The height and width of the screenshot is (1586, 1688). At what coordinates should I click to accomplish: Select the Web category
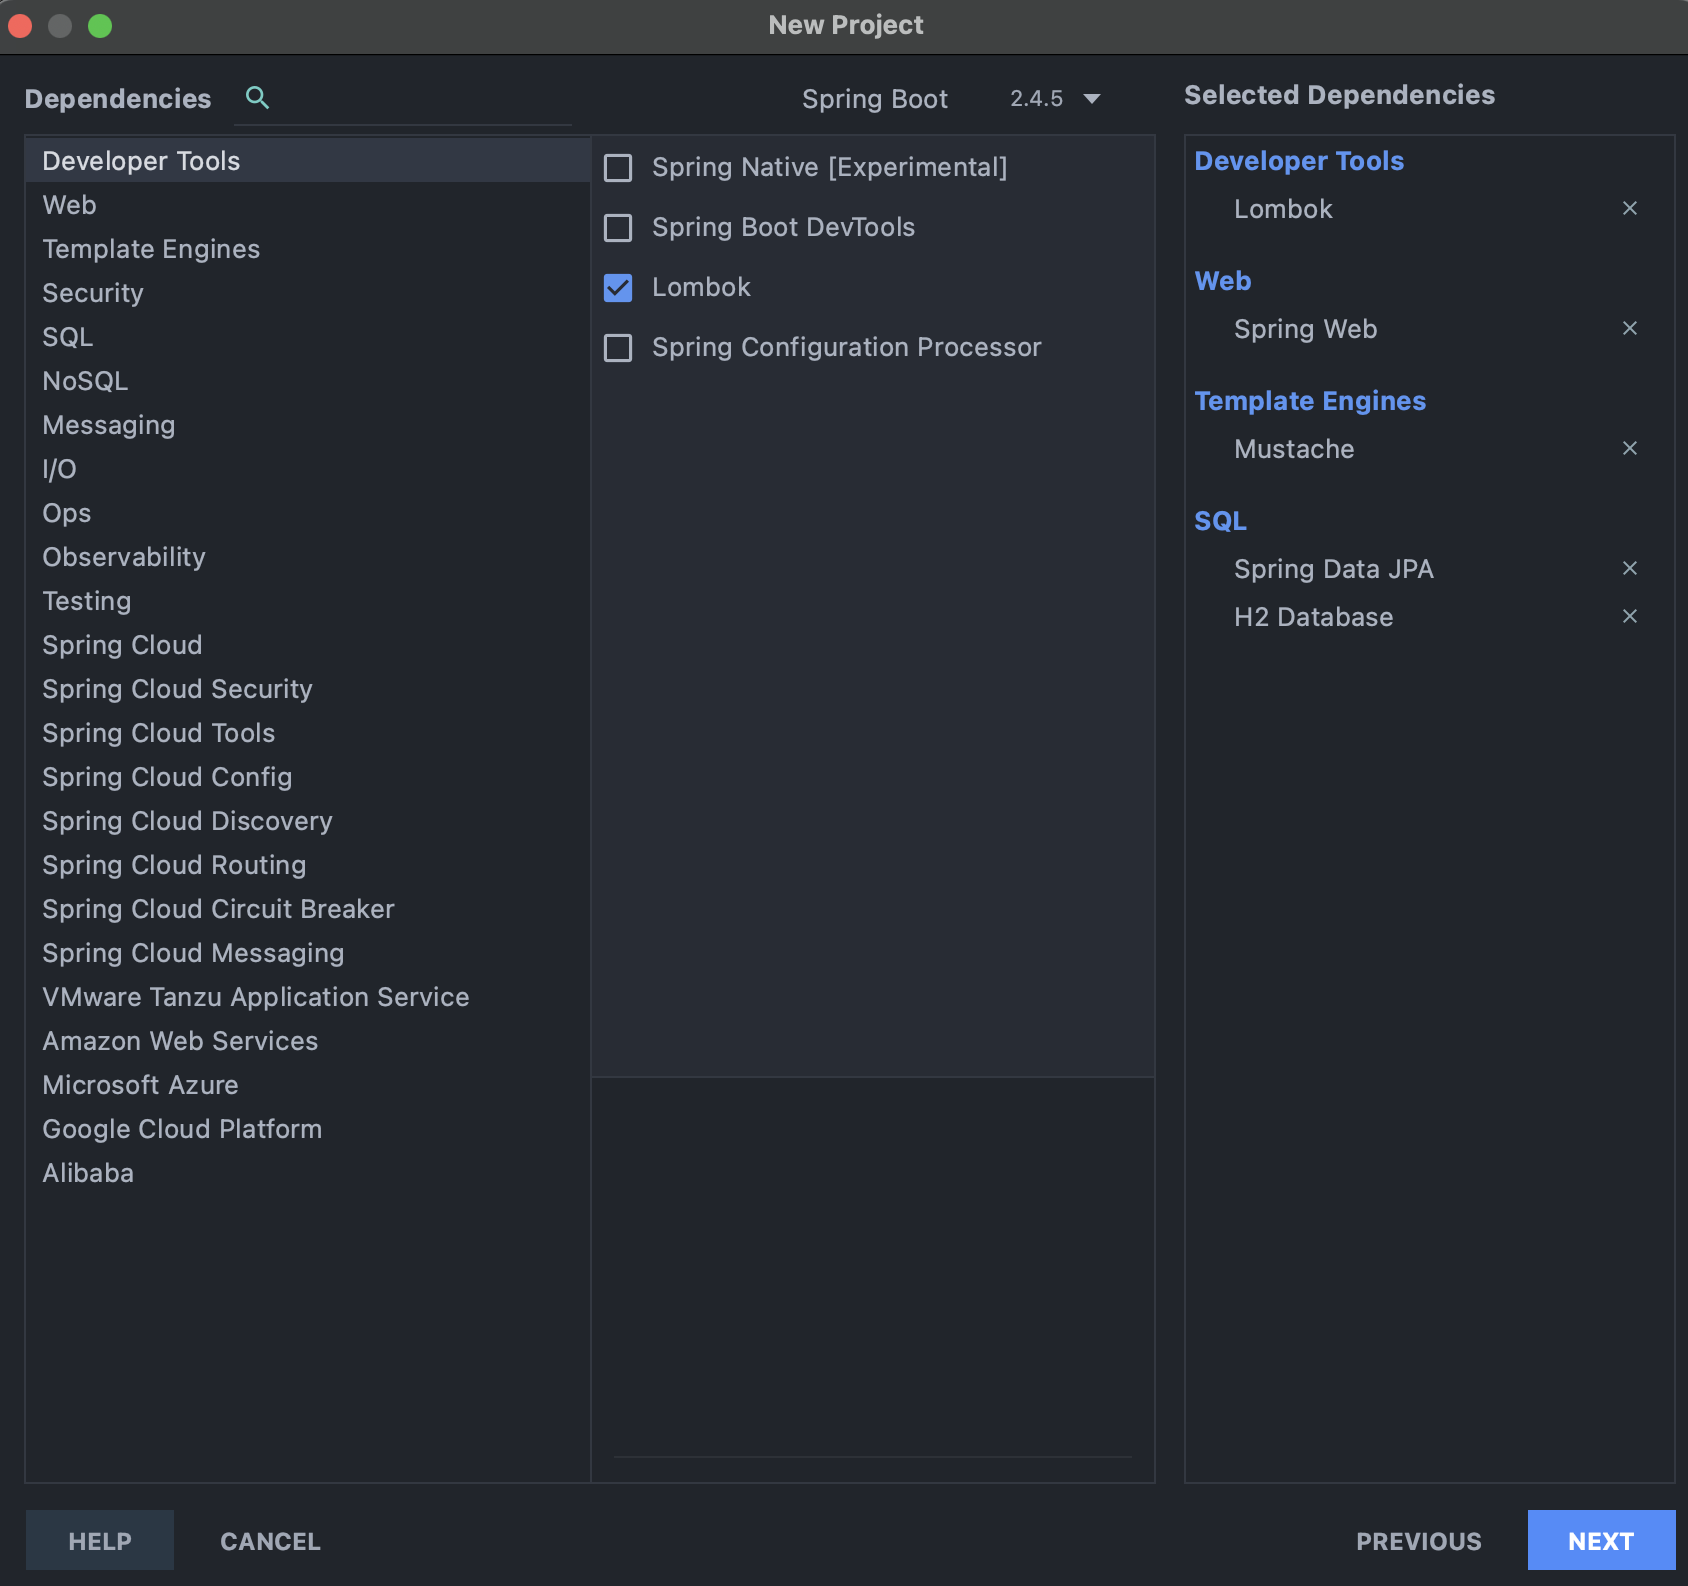(308, 205)
